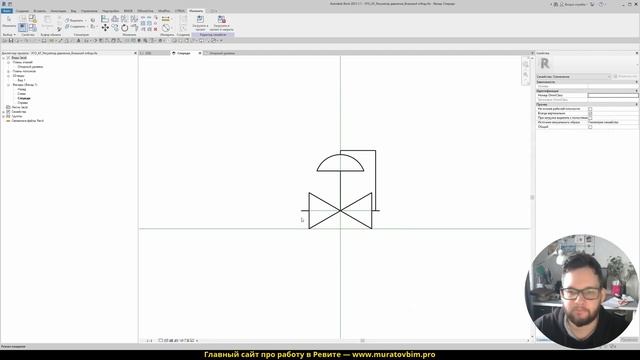
Task: Open the Создание ribbon tab
Action: pyautogui.click(x=22, y=11)
